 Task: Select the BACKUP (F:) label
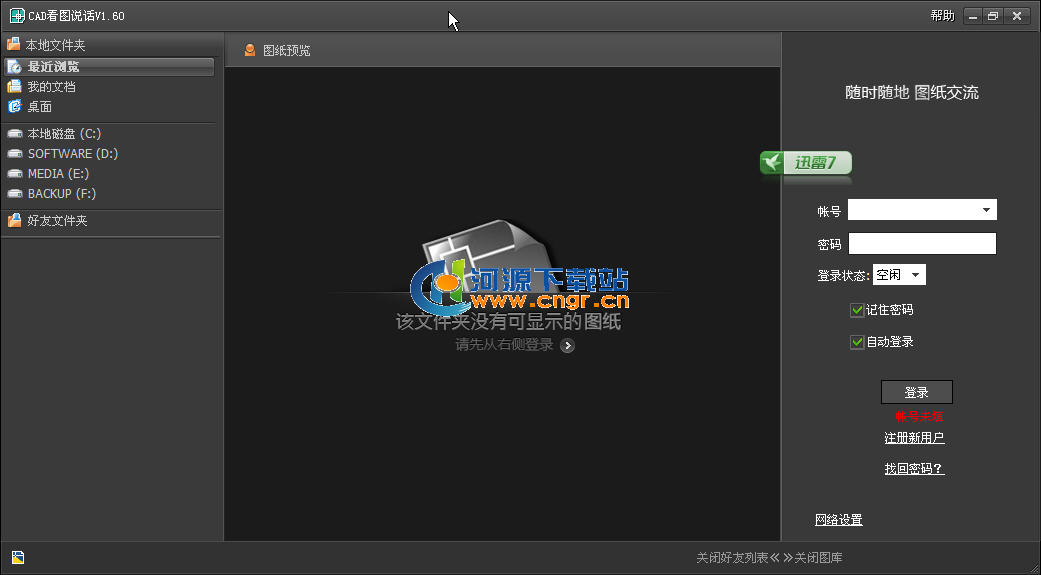[x=62, y=193]
